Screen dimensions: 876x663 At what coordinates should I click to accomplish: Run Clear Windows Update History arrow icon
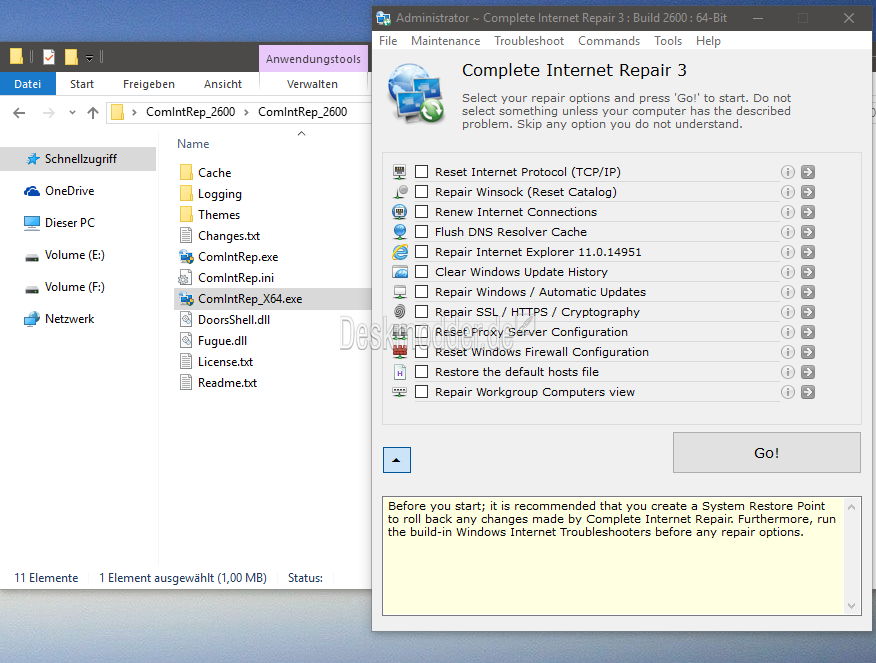coord(807,272)
